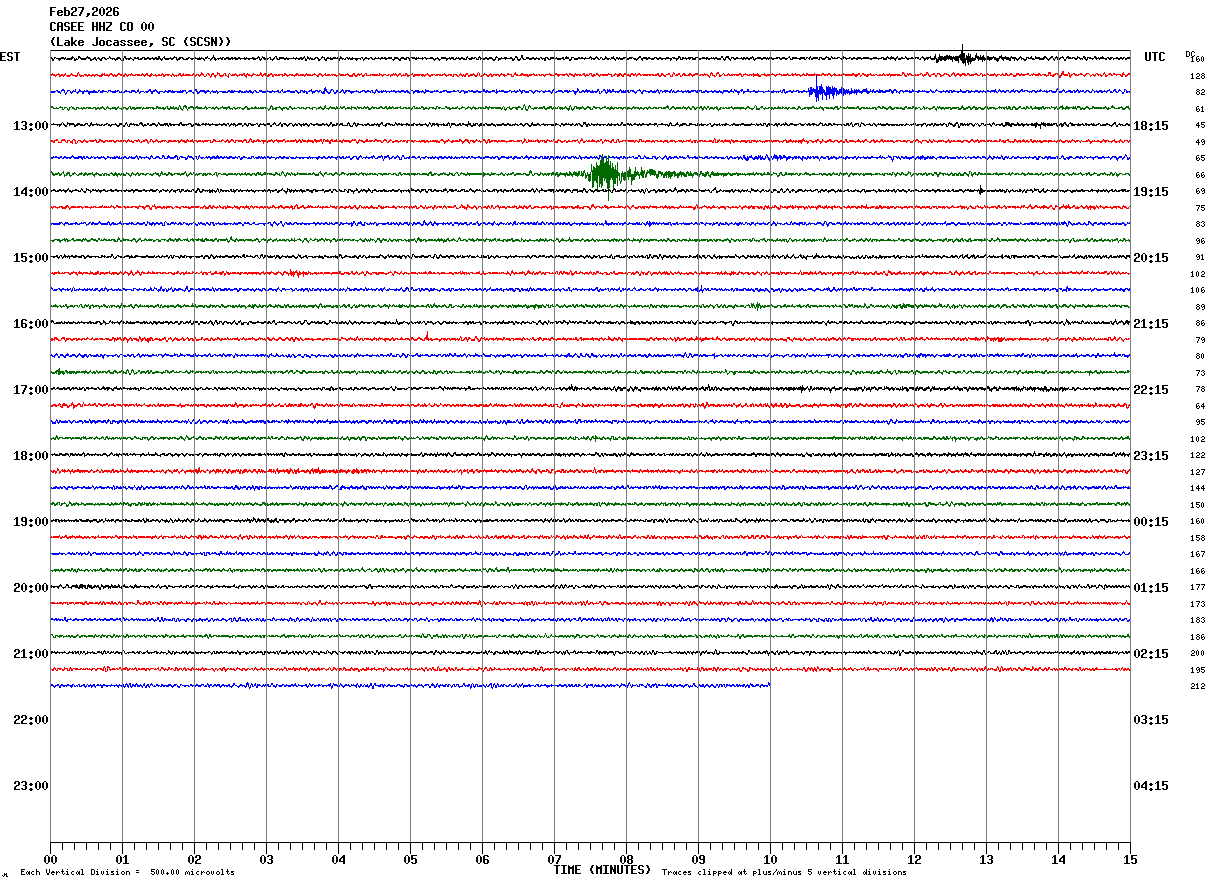Click the "17:00" EST hour label

31,389
